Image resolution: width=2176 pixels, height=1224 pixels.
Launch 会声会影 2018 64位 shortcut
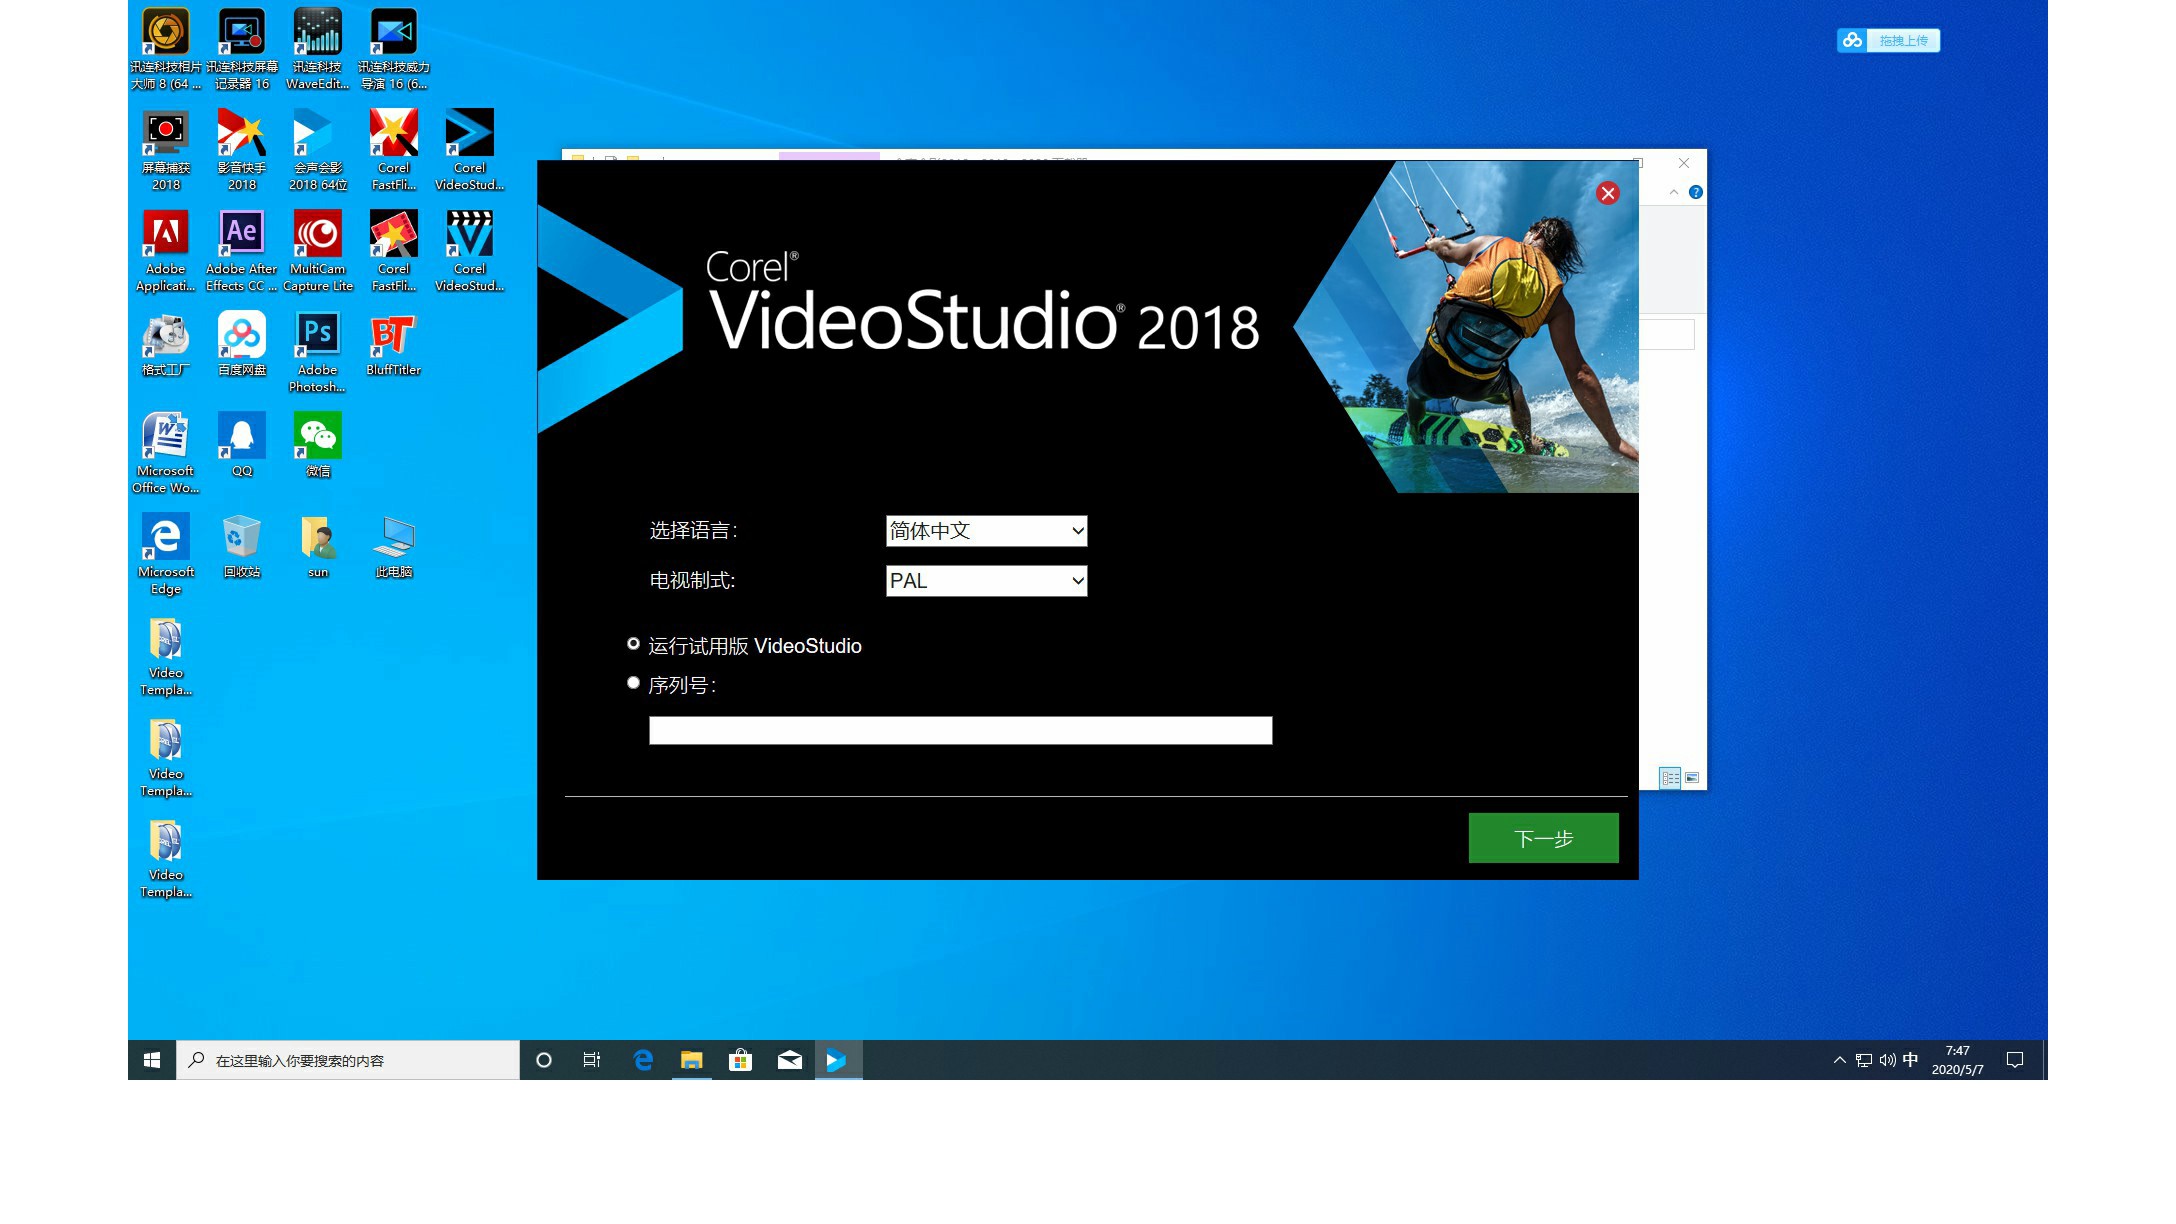point(318,150)
